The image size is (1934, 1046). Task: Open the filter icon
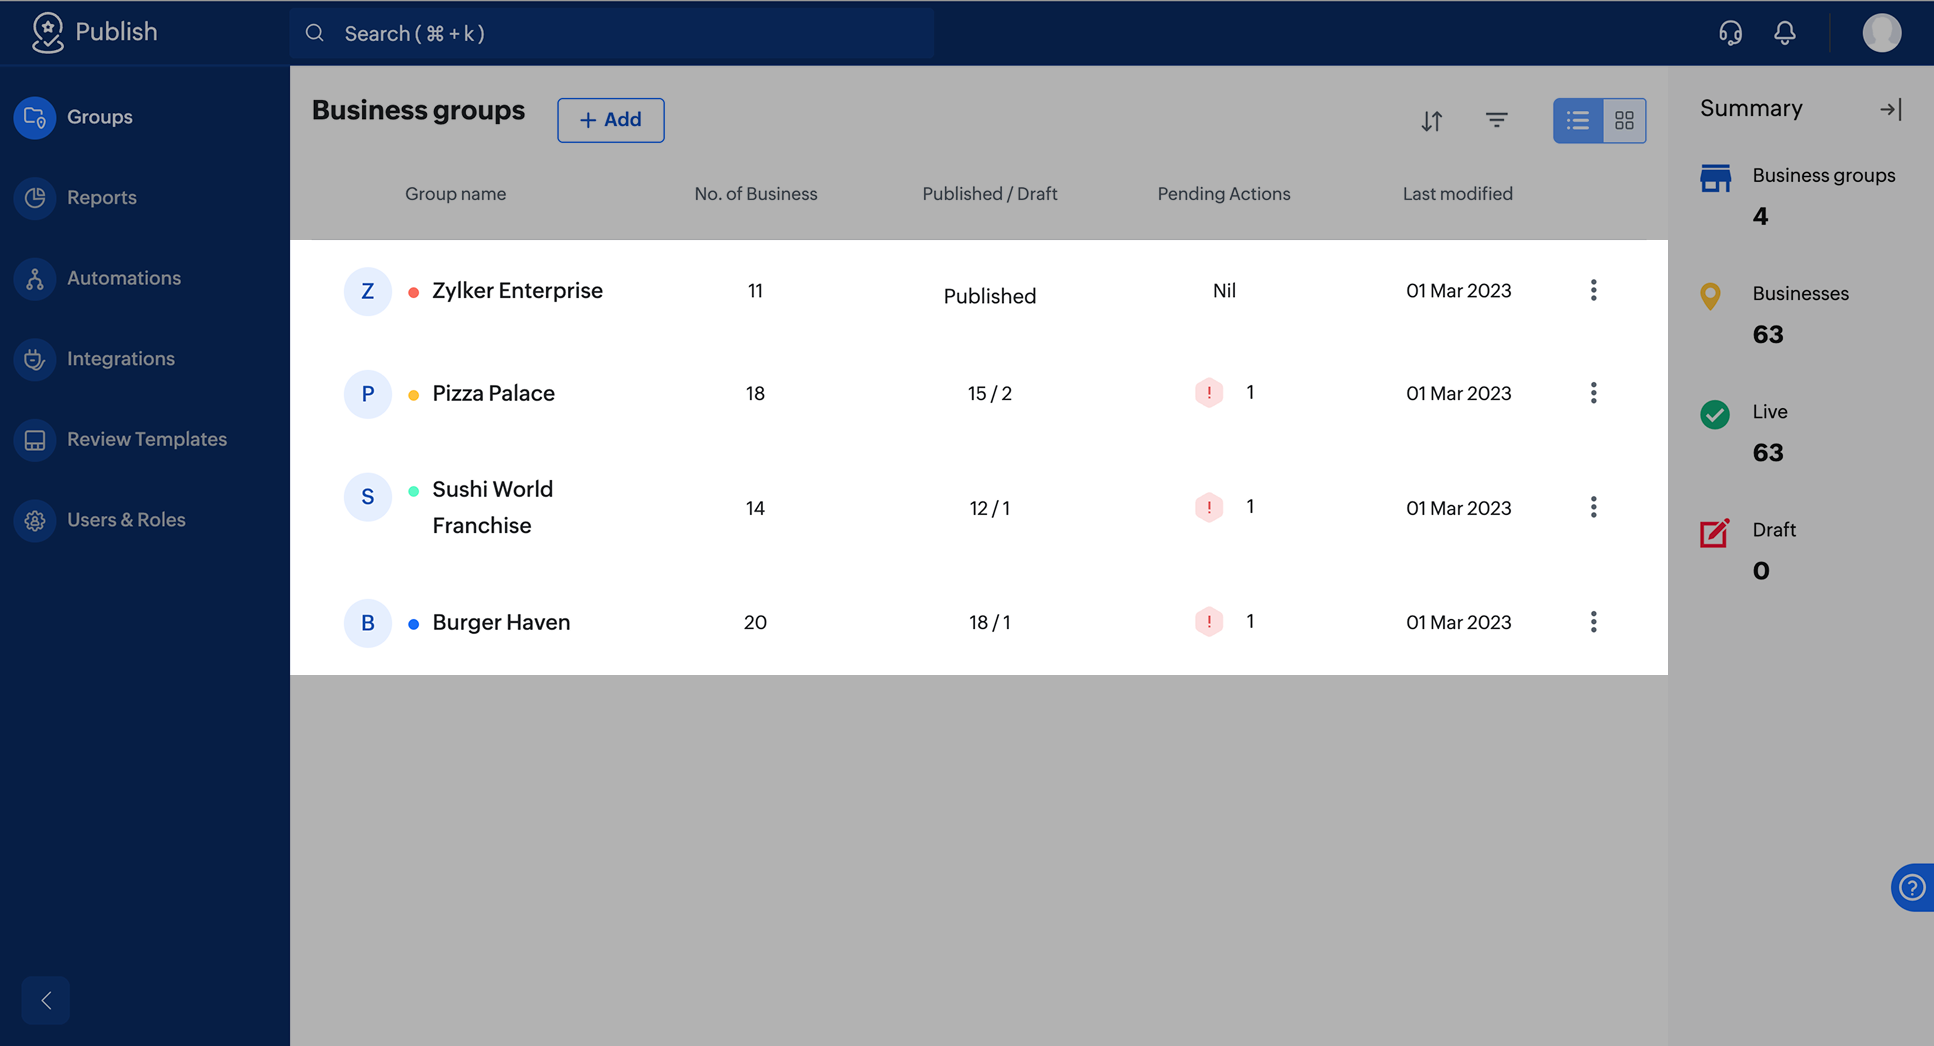pyautogui.click(x=1496, y=120)
